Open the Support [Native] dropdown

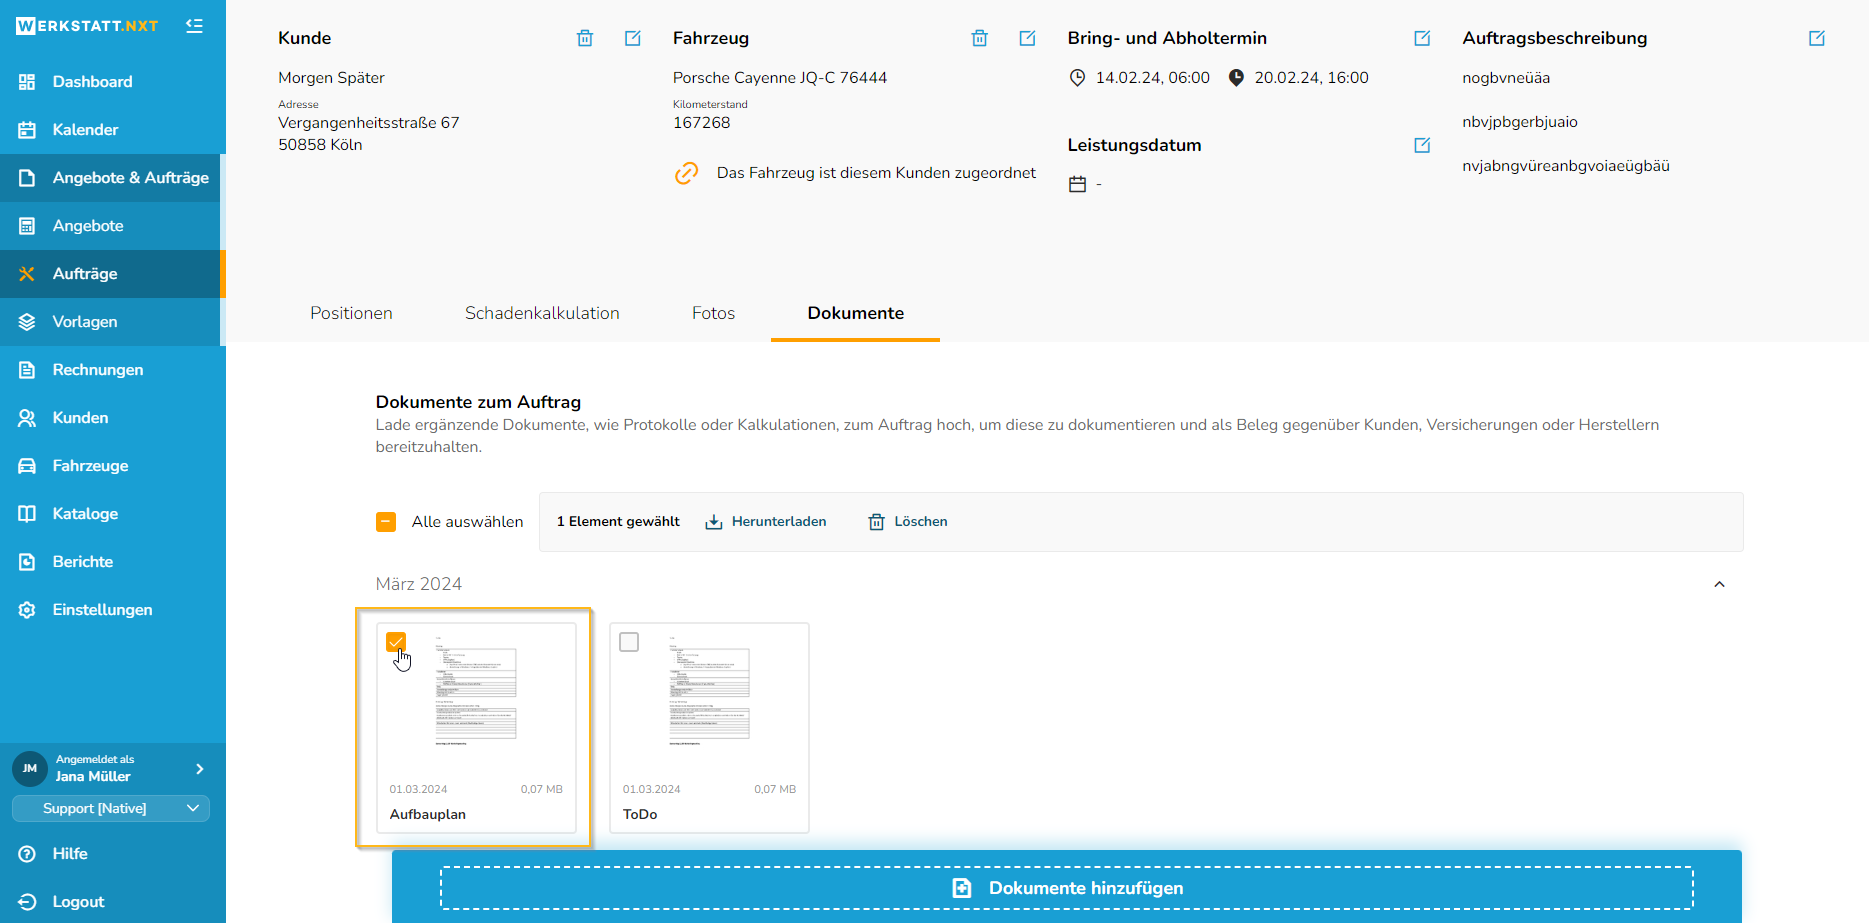click(x=111, y=808)
